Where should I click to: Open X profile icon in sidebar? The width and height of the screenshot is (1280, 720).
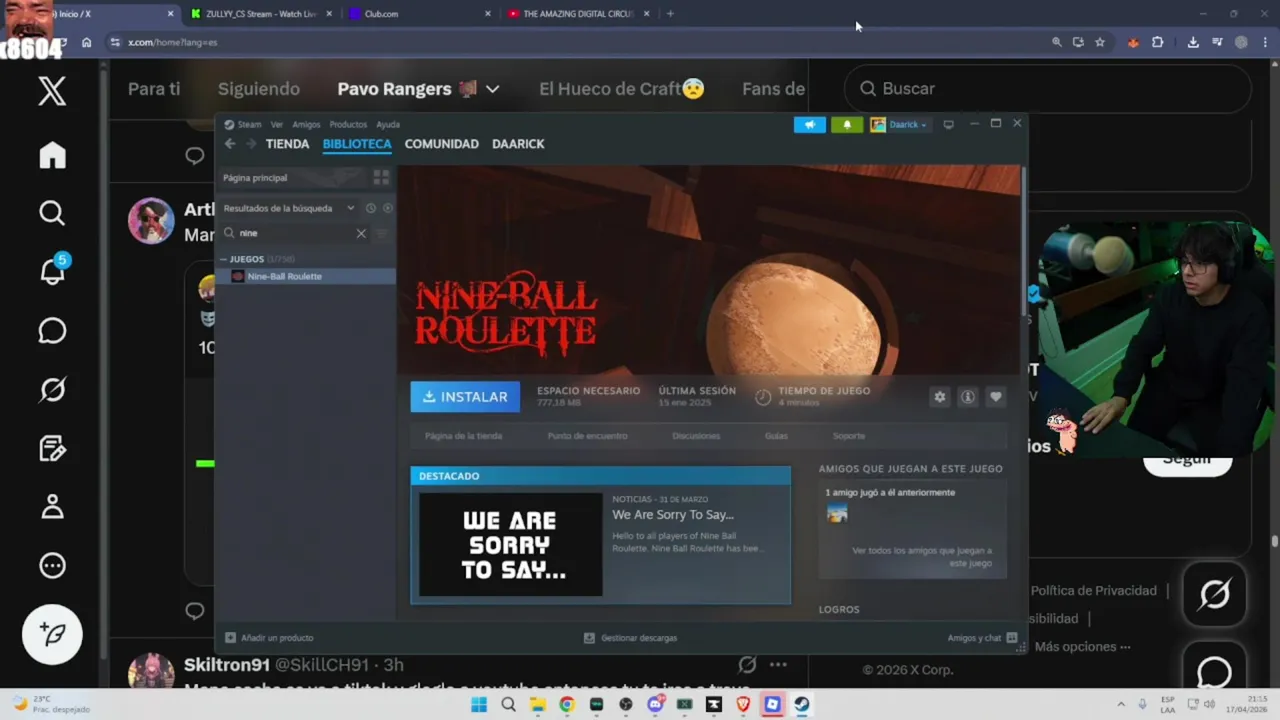52,507
